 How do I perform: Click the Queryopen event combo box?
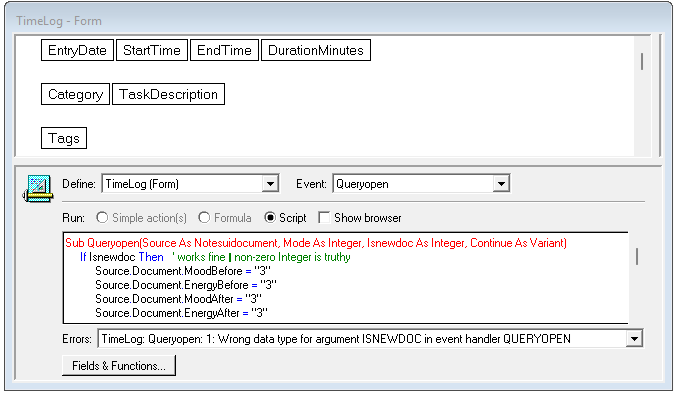coord(421,184)
